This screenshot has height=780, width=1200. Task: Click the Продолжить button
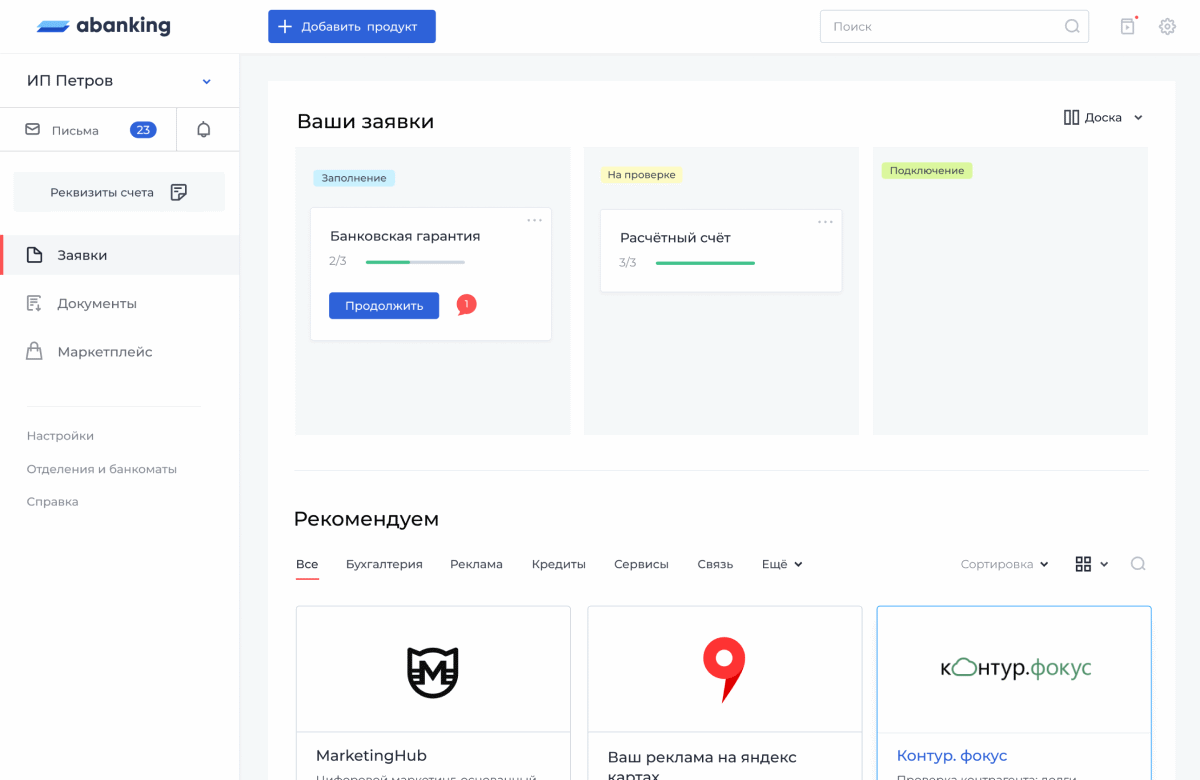(x=384, y=306)
